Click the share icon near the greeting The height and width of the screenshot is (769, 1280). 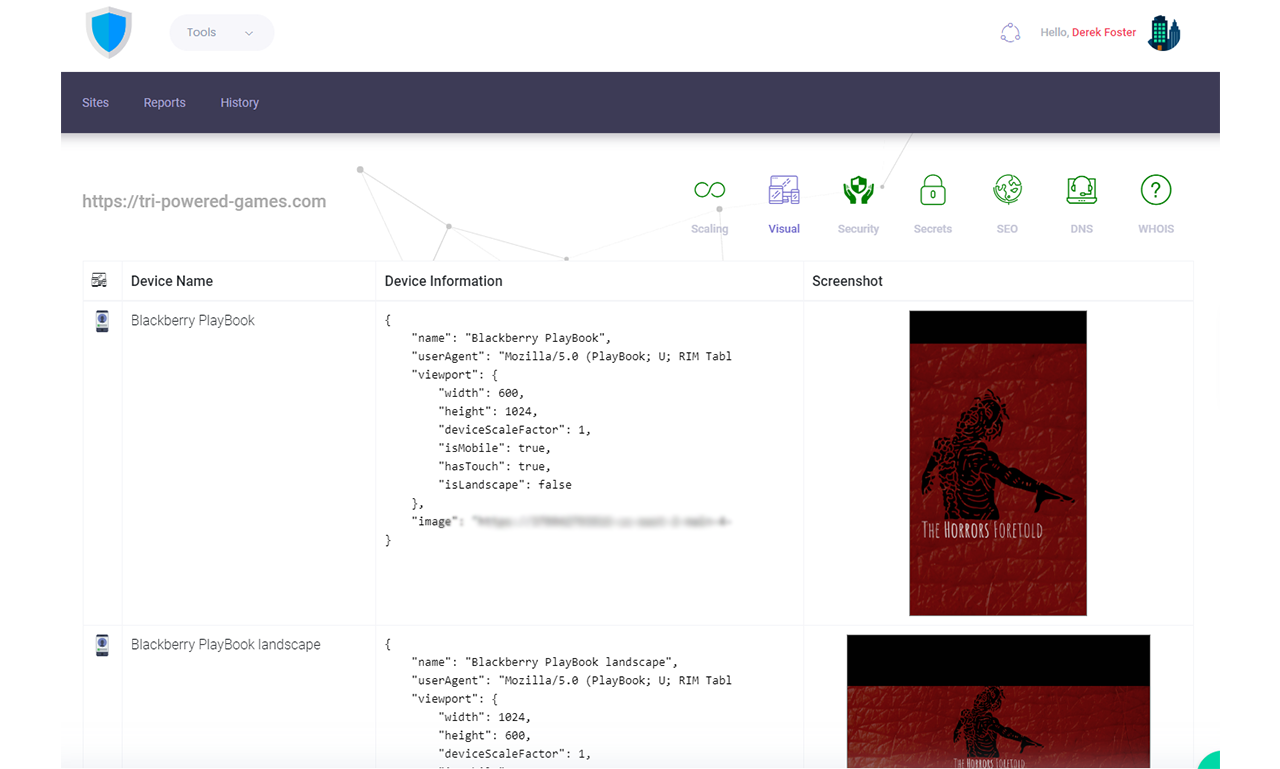tap(1010, 32)
